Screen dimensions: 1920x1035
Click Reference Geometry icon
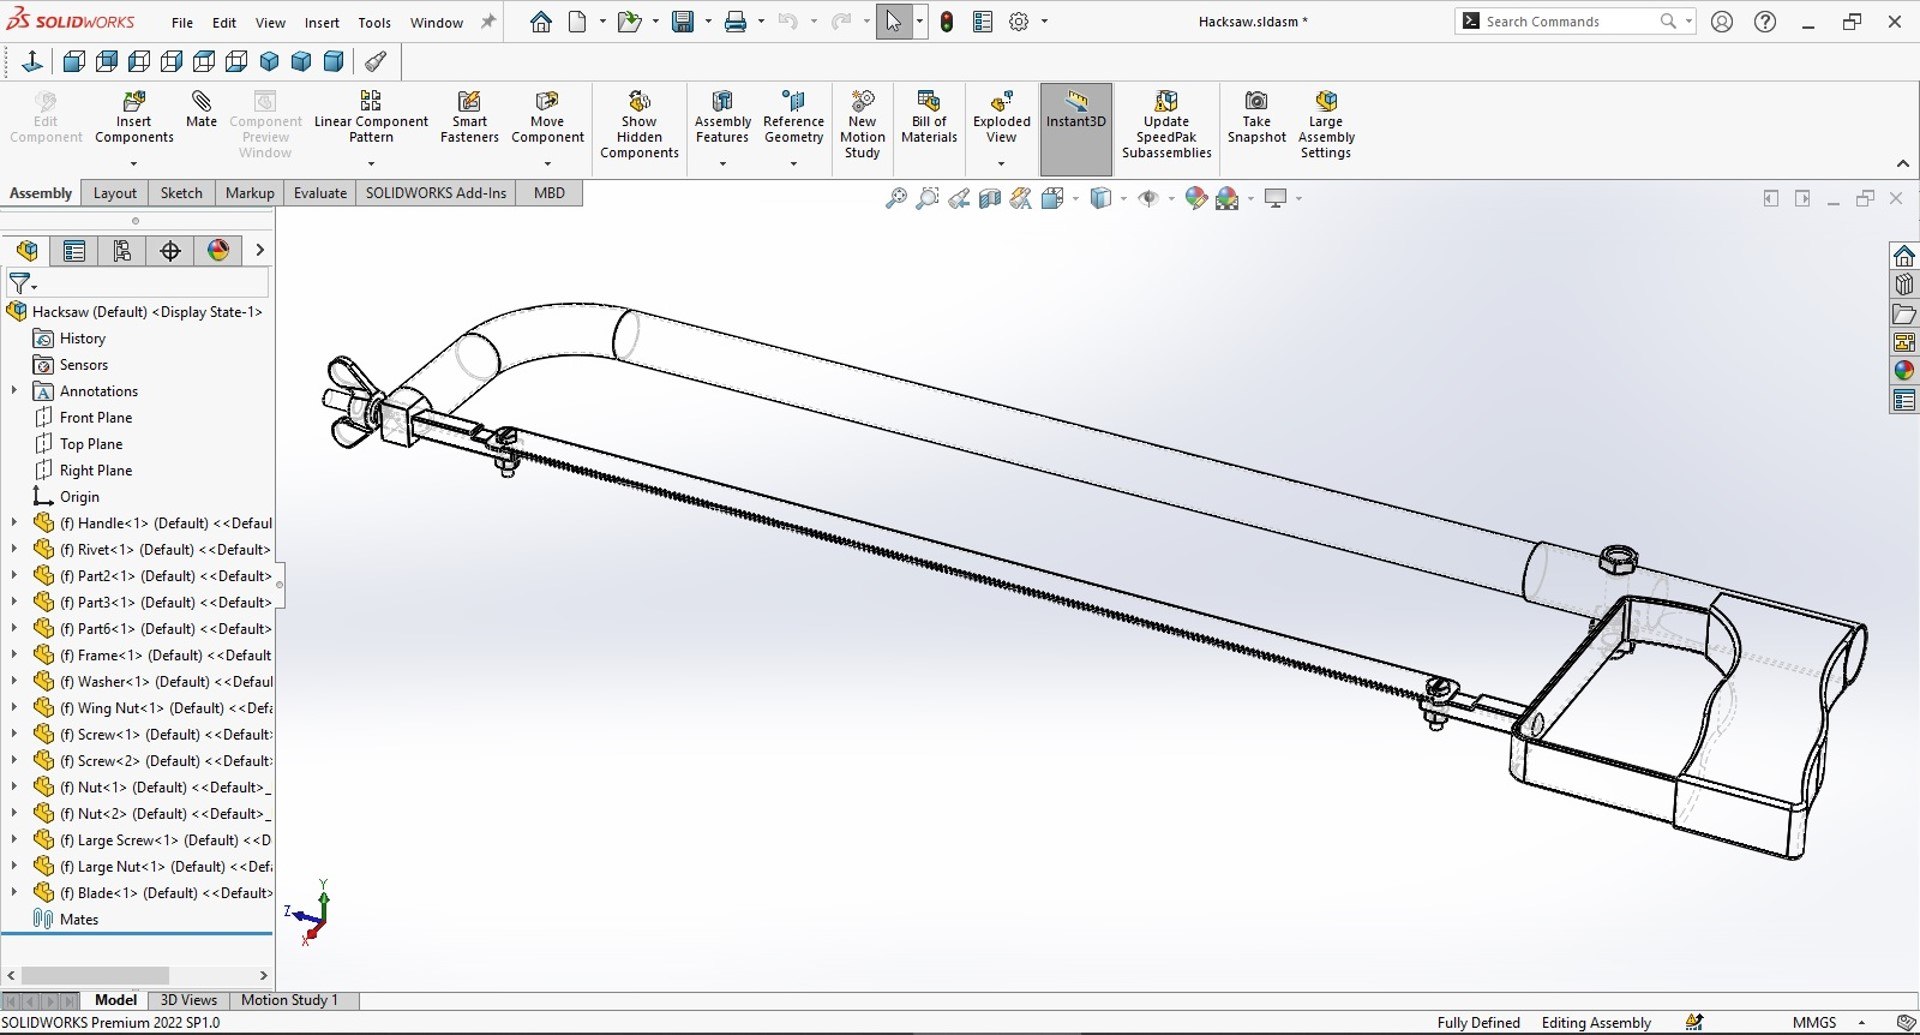(x=793, y=117)
